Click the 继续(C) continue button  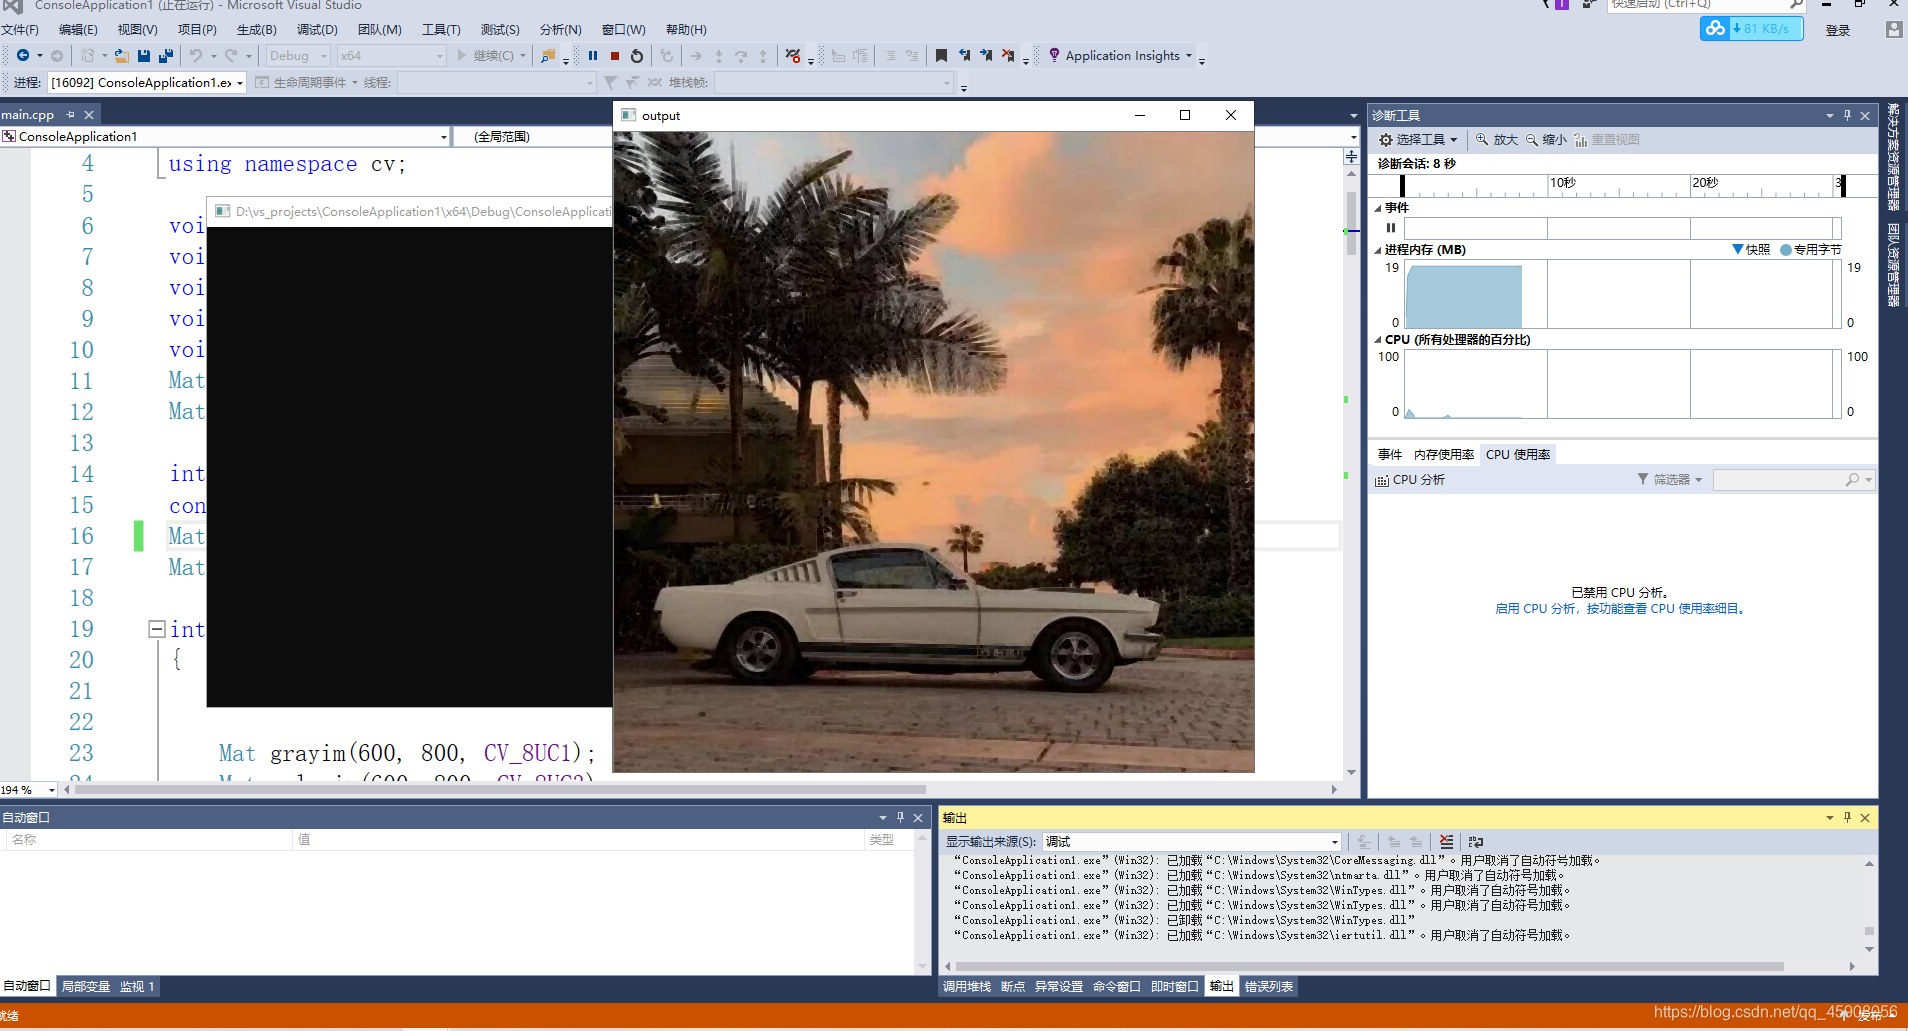pos(491,56)
